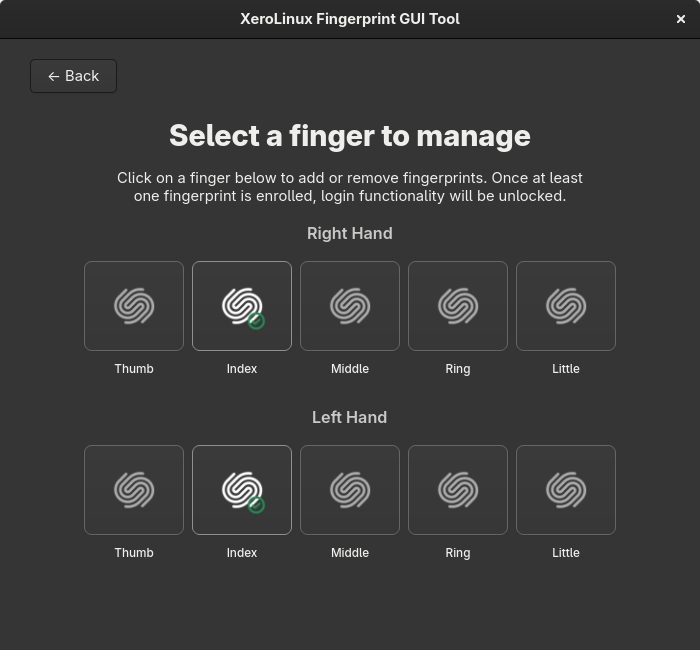The height and width of the screenshot is (650, 700).
Task: Select the Left Hand Thumb fingerprint icon
Action: [x=134, y=490]
